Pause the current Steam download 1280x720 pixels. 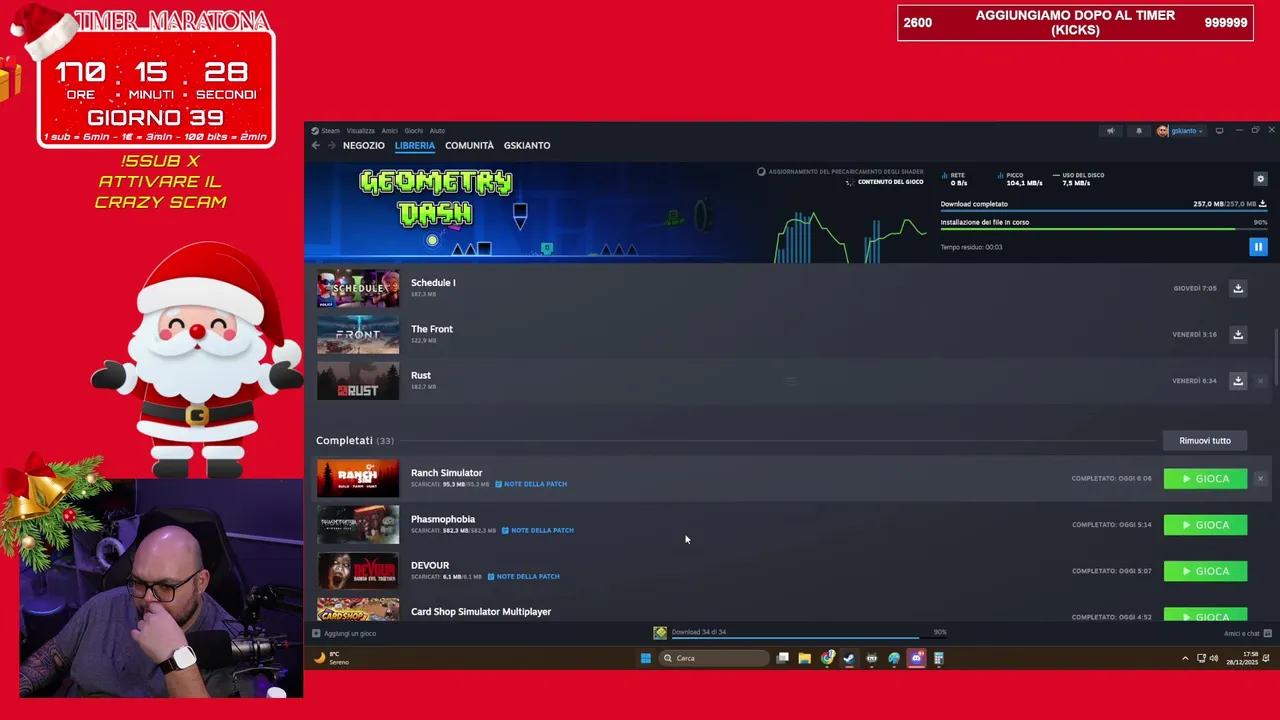[1258, 246]
